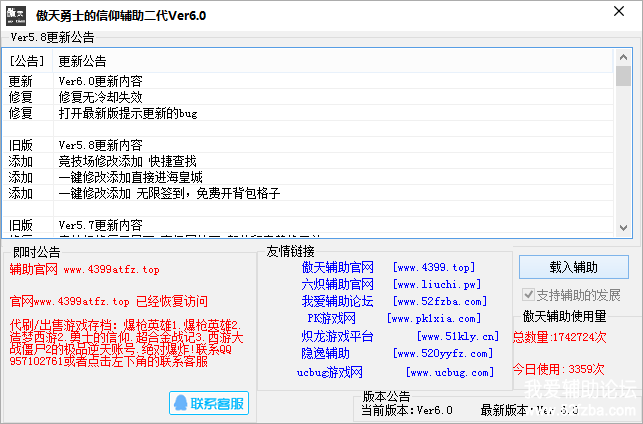Image resolution: width=643 pixels, height=424 pixels.
Task: Click the 已经恢复访问 notice line
Action: pos(109,301)
